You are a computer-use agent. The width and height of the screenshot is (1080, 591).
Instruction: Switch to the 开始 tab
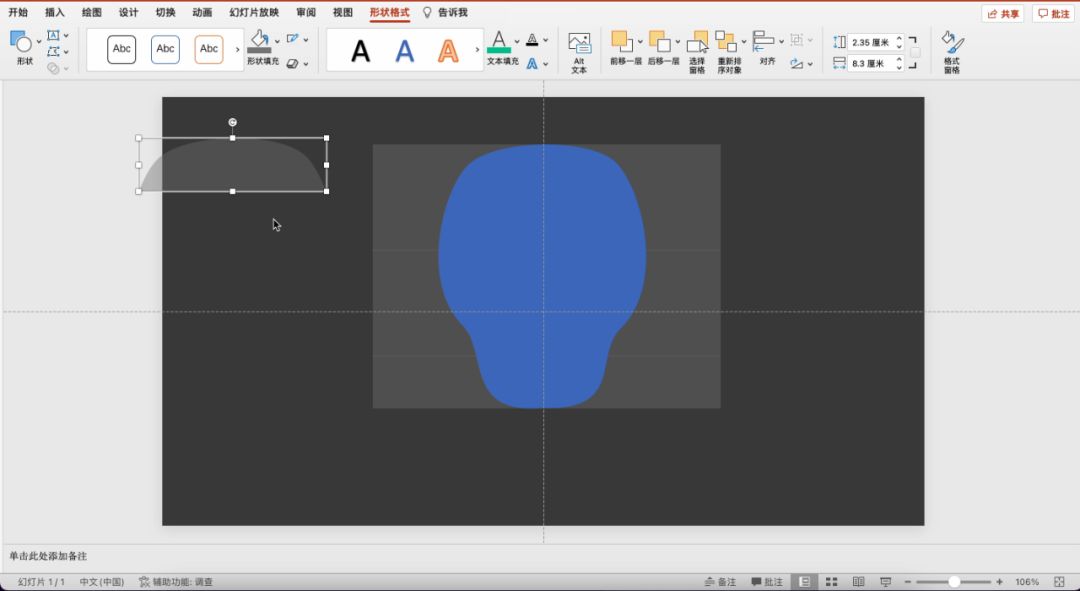(x=18, y=12)
